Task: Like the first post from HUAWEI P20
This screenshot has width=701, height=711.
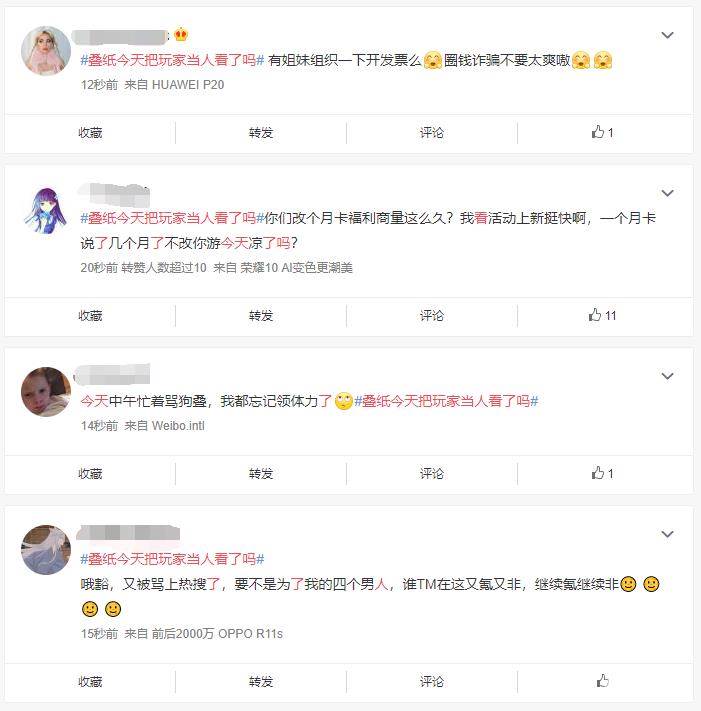Action: pos(602,132)
